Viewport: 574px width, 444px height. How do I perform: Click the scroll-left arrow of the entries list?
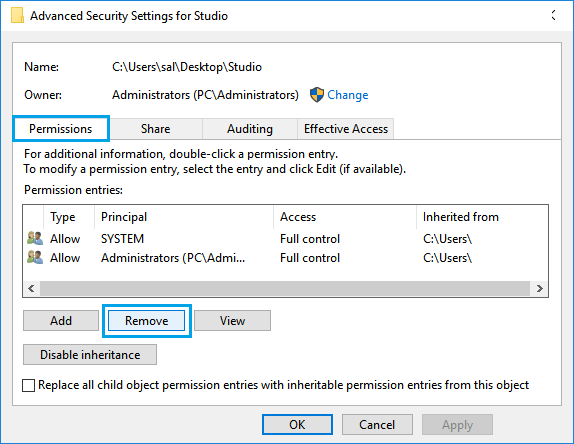[31, 288]
